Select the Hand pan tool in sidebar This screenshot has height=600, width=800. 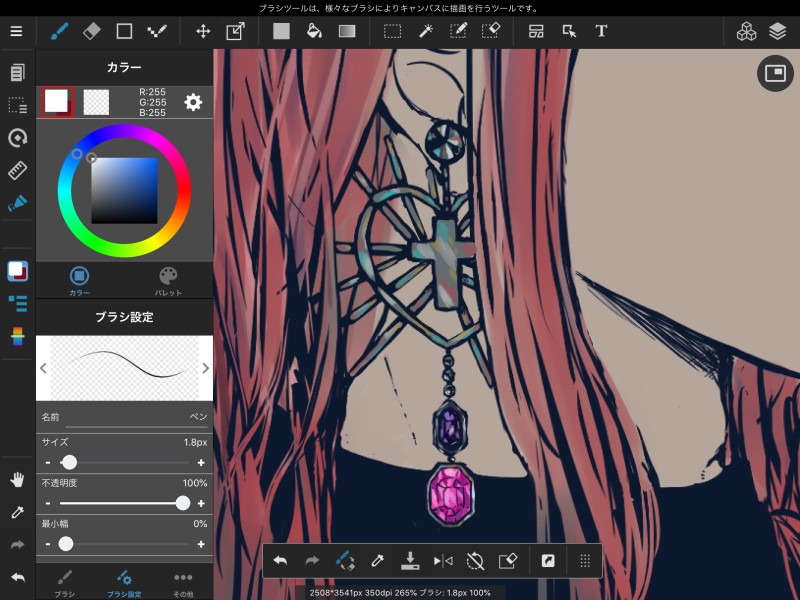pos(17,480)
